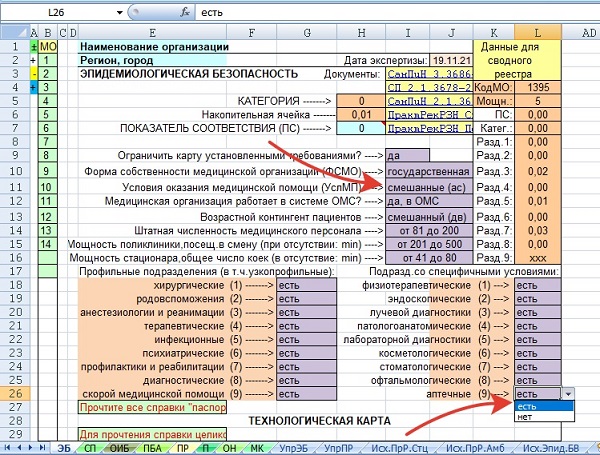Select "есть" cell for инфекционные
This screenshot has width=600, height=455.
coord(307,340)
